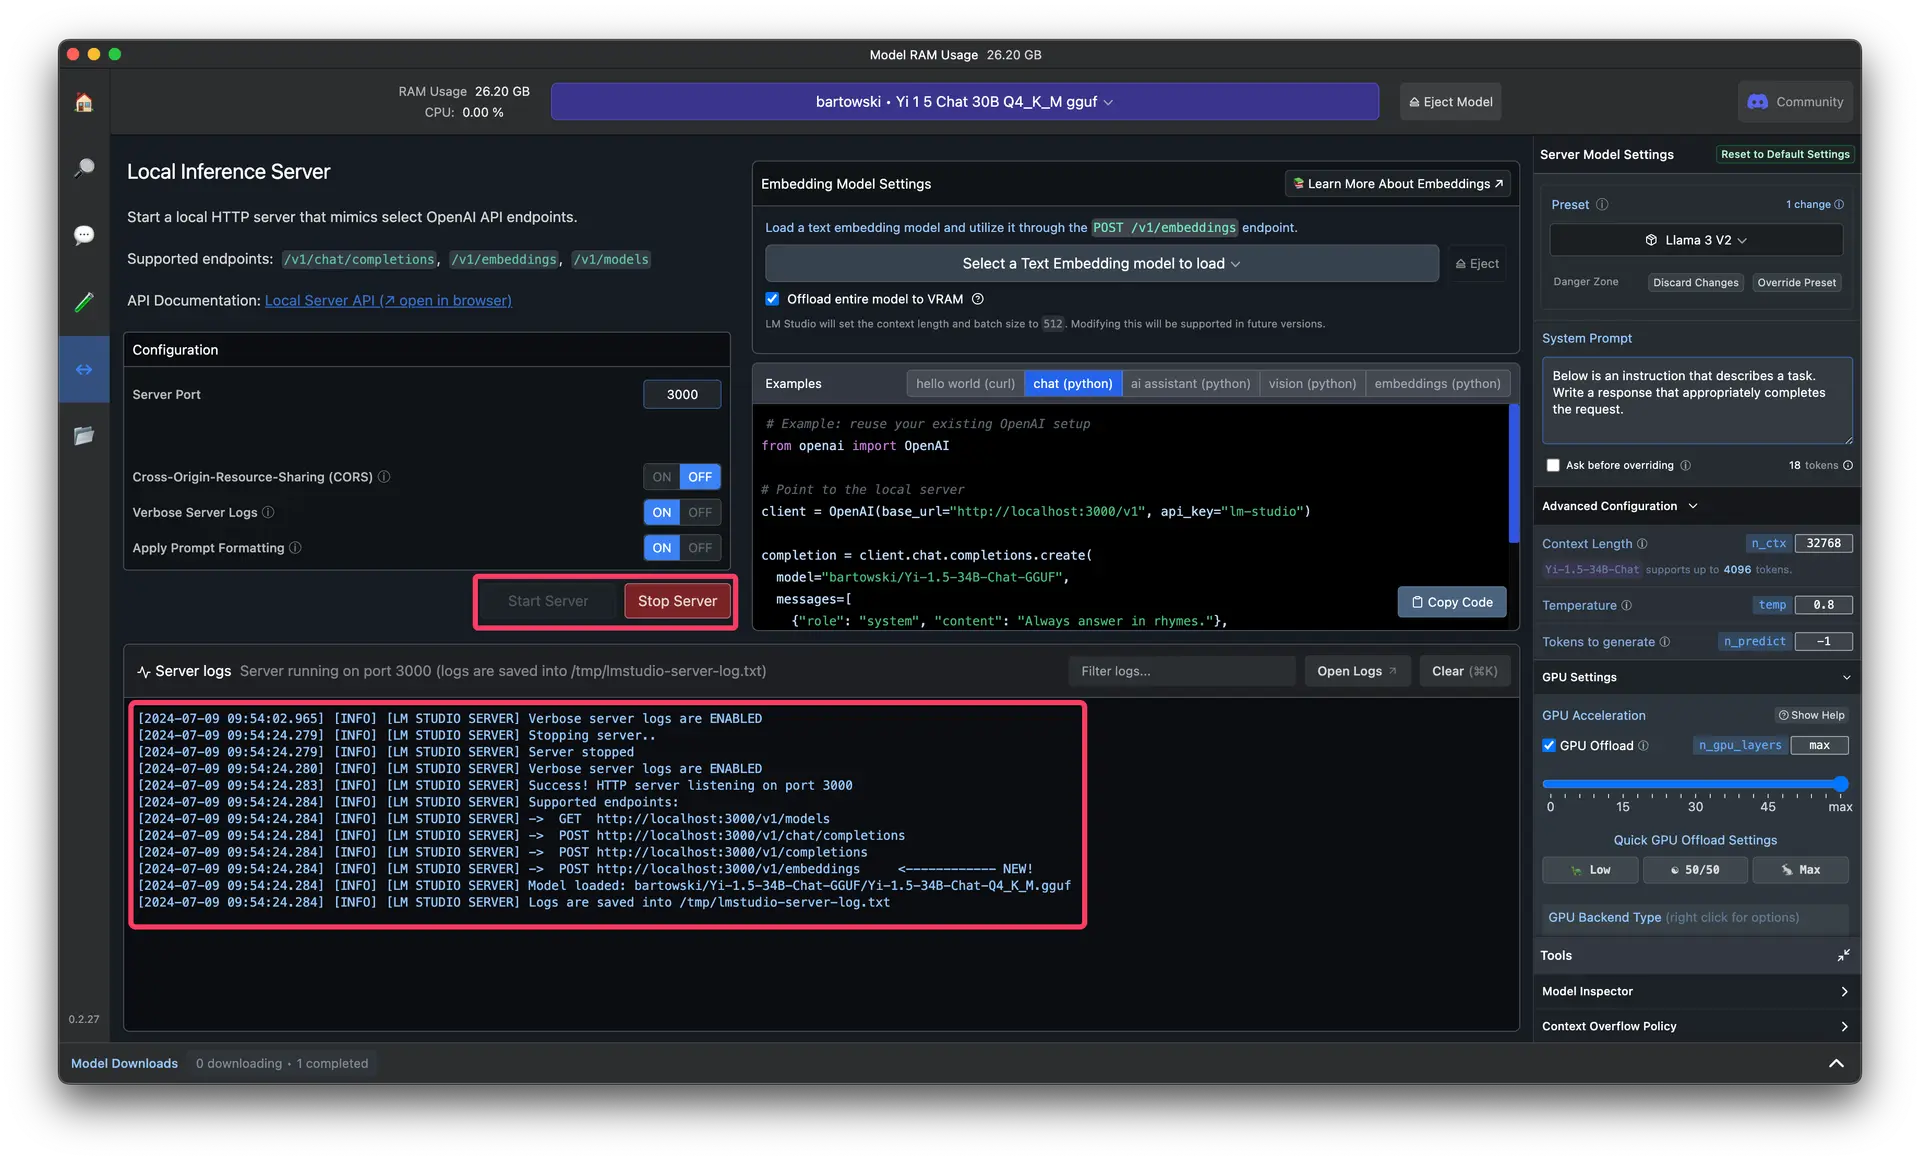Set Apply Prompt Formatting to ON
This screenshot has width=1920, height=1161.
tap(662, 548)
